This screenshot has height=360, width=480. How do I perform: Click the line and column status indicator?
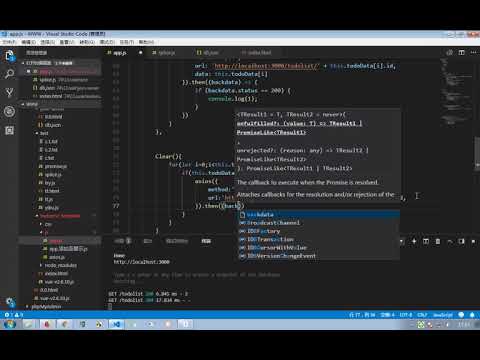(x=362, y=315)
